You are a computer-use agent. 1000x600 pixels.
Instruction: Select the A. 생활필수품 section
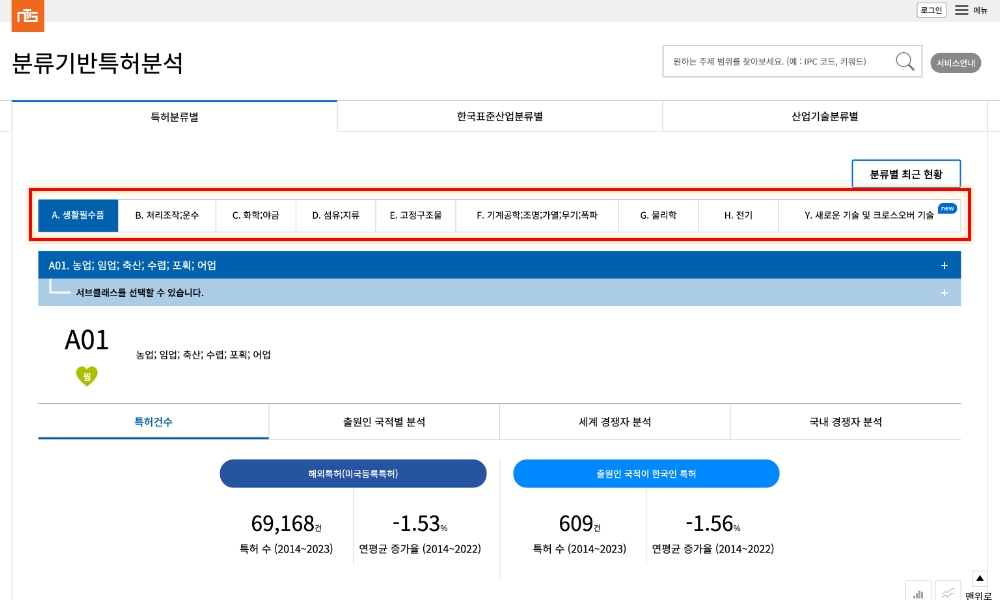78,216
